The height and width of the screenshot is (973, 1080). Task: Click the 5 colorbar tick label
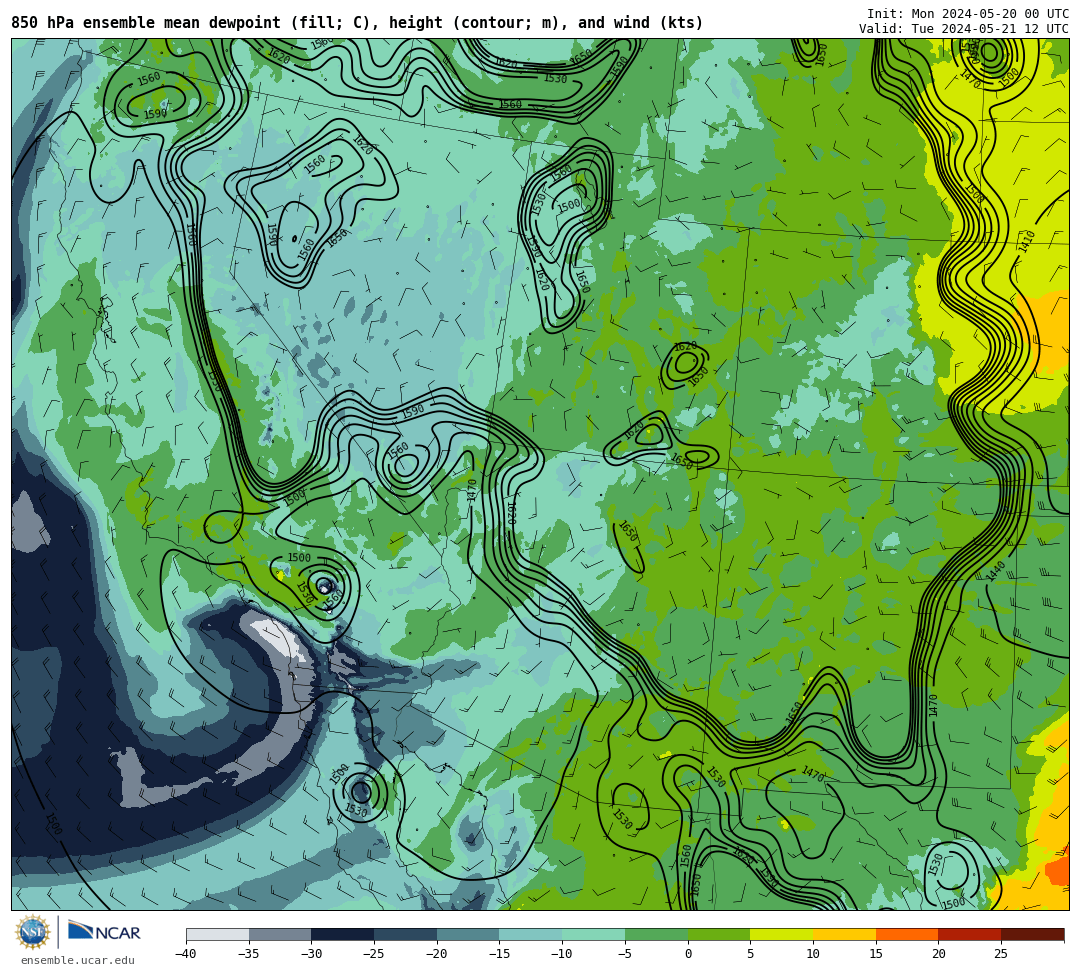pos(751,954)
